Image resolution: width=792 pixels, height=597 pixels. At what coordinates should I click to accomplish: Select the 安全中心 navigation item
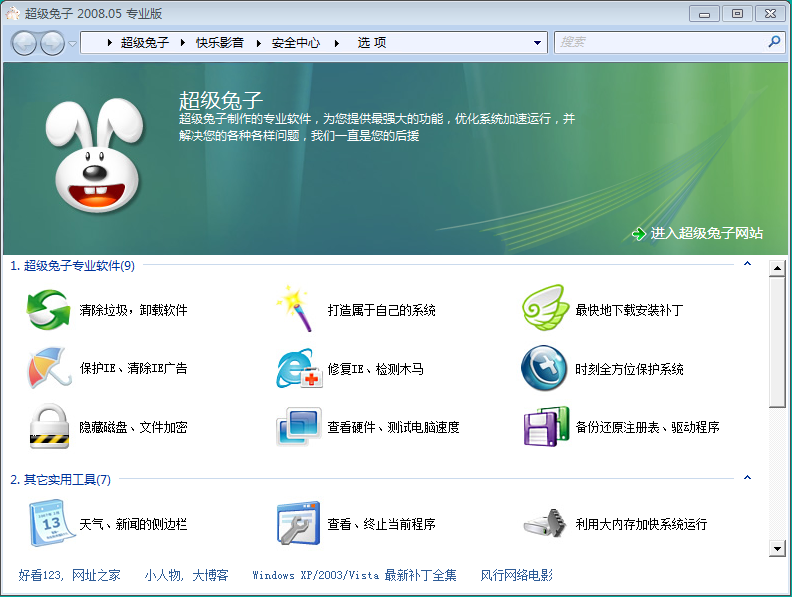tap(296, 43)
